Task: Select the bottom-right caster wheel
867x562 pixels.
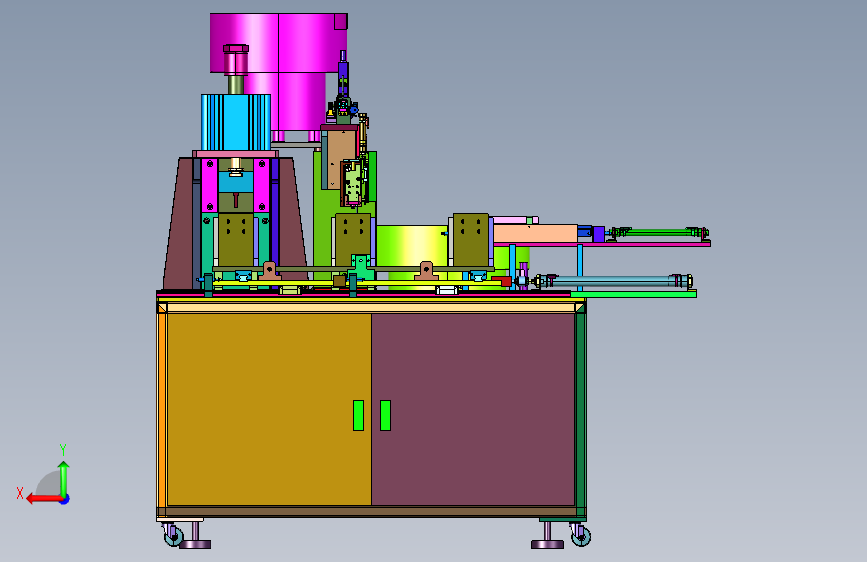Action: click(x=580, y=535)
